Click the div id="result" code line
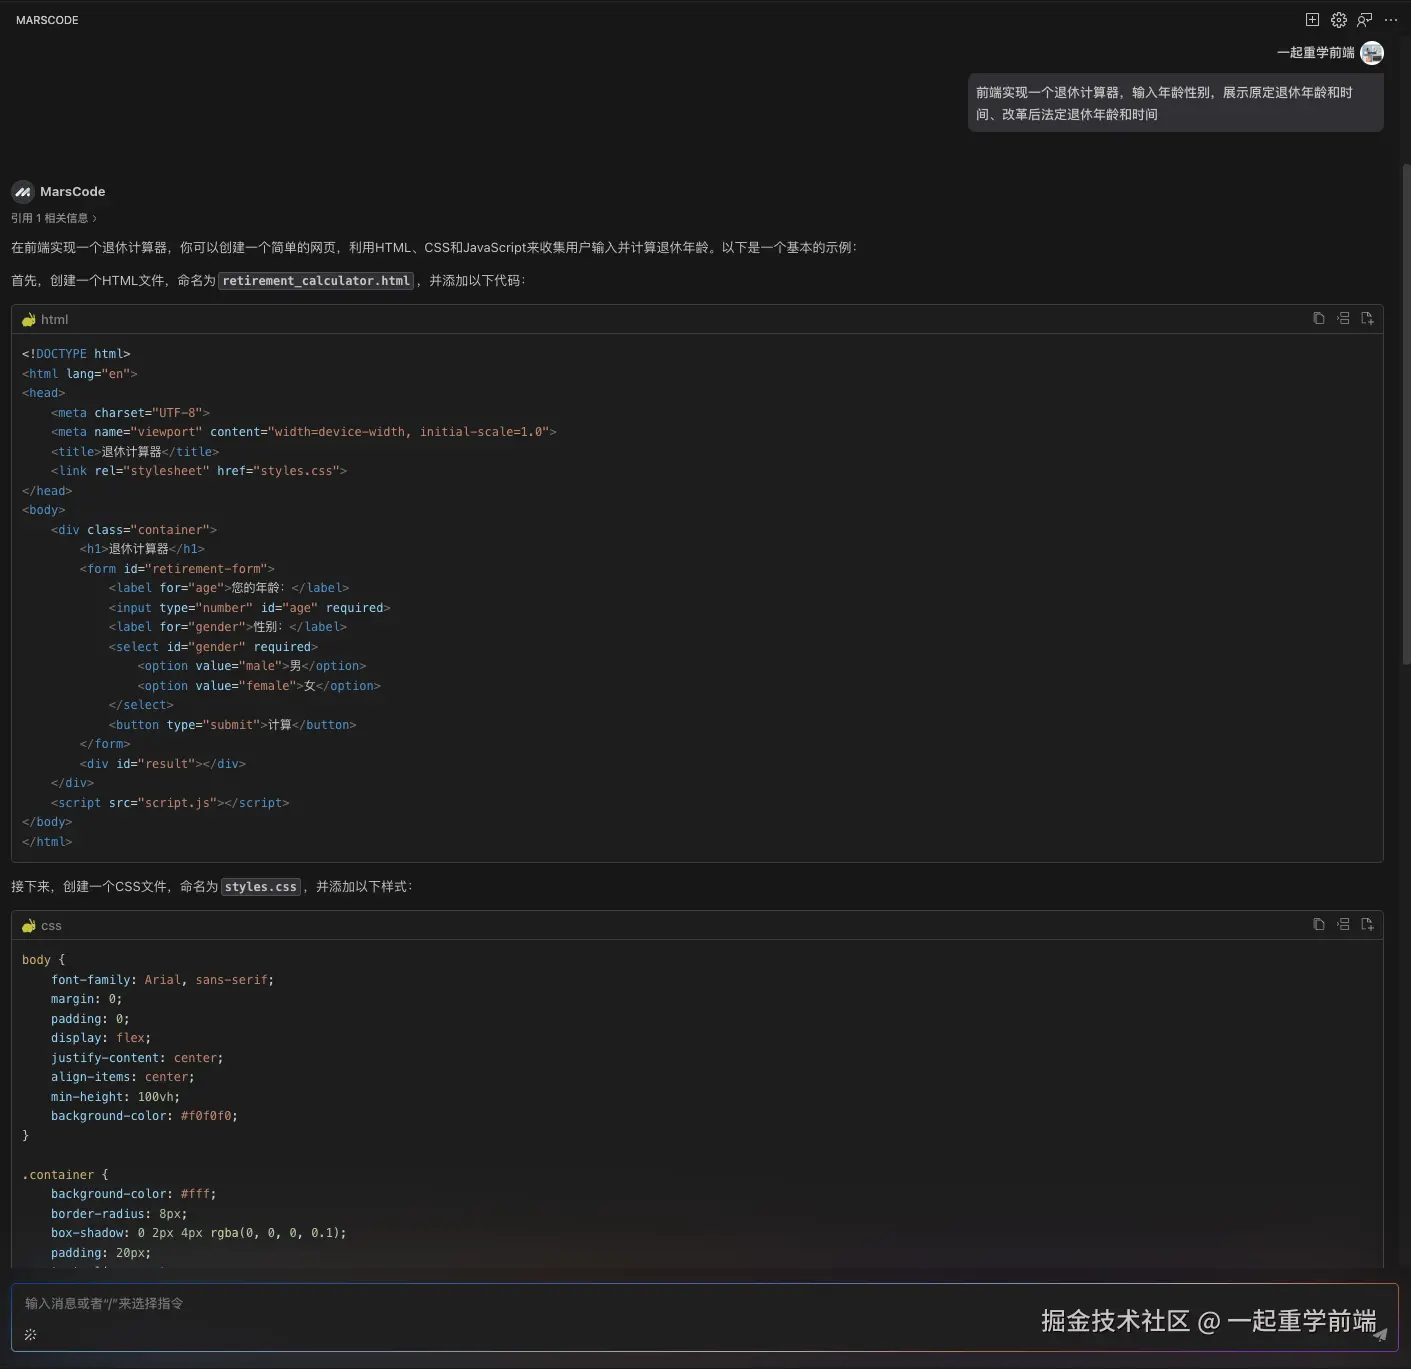1411x1369 pixels. [x=163, y=764]
